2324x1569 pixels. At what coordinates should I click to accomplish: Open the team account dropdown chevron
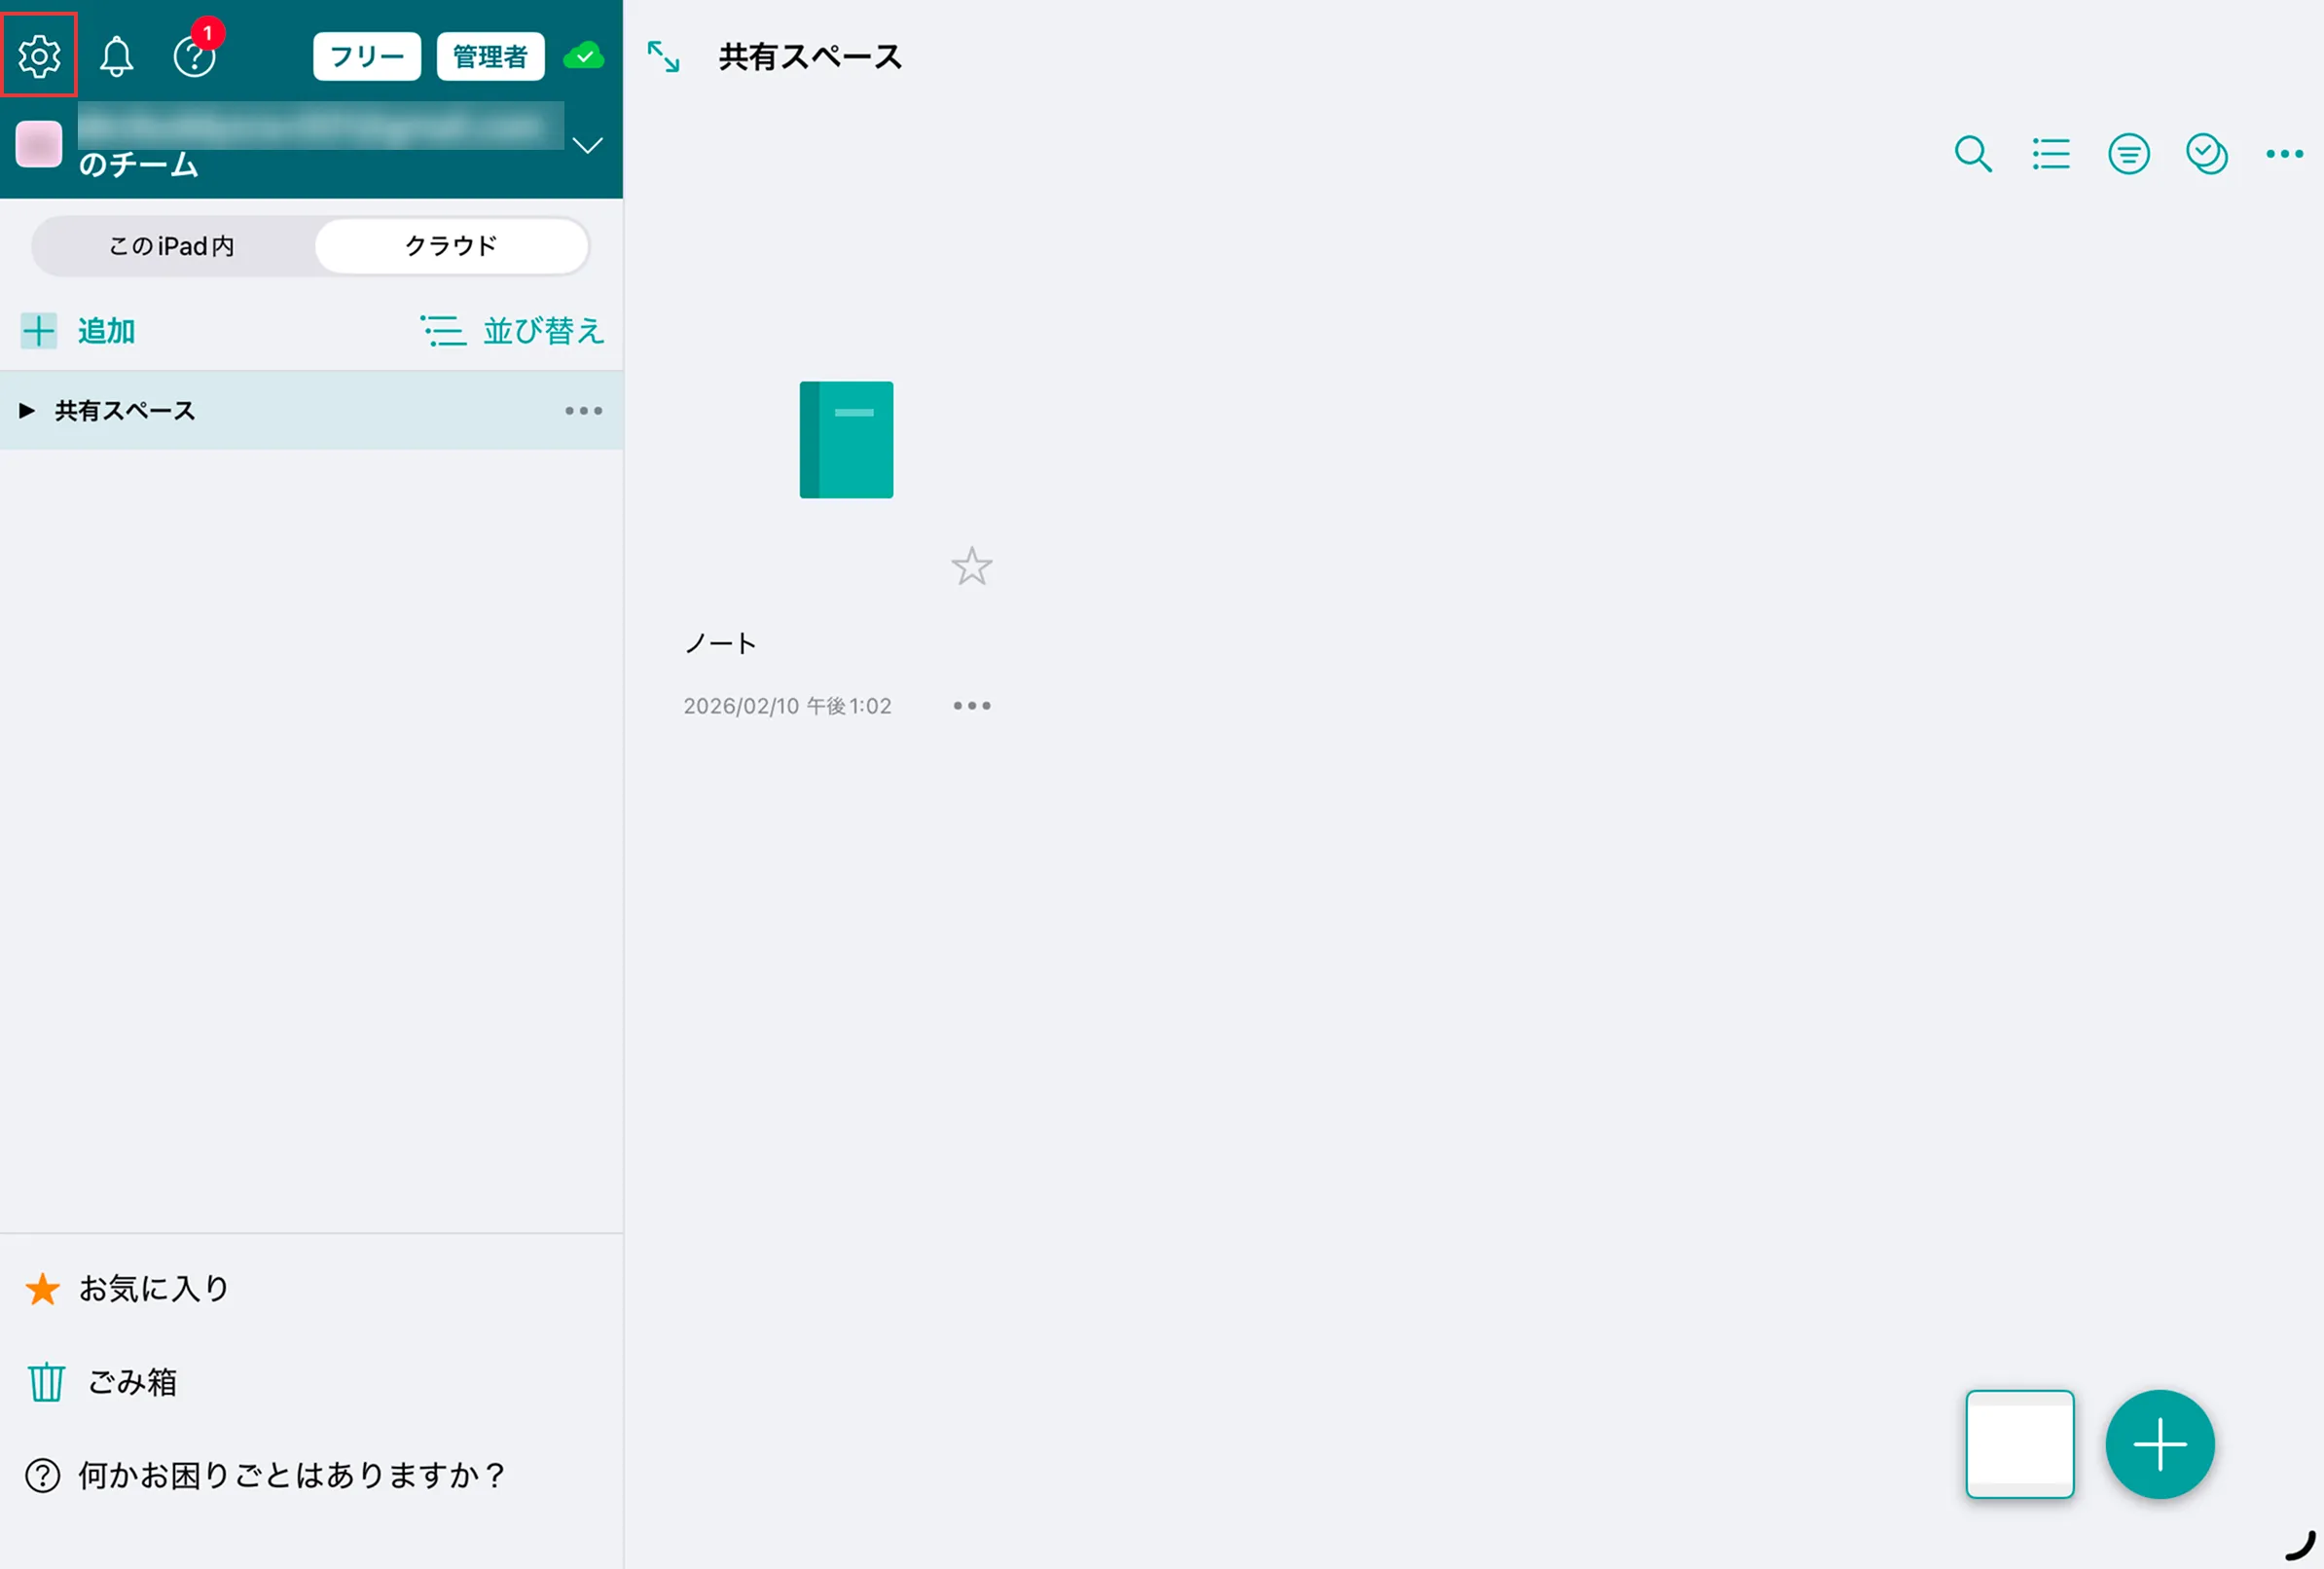point(588,146)
